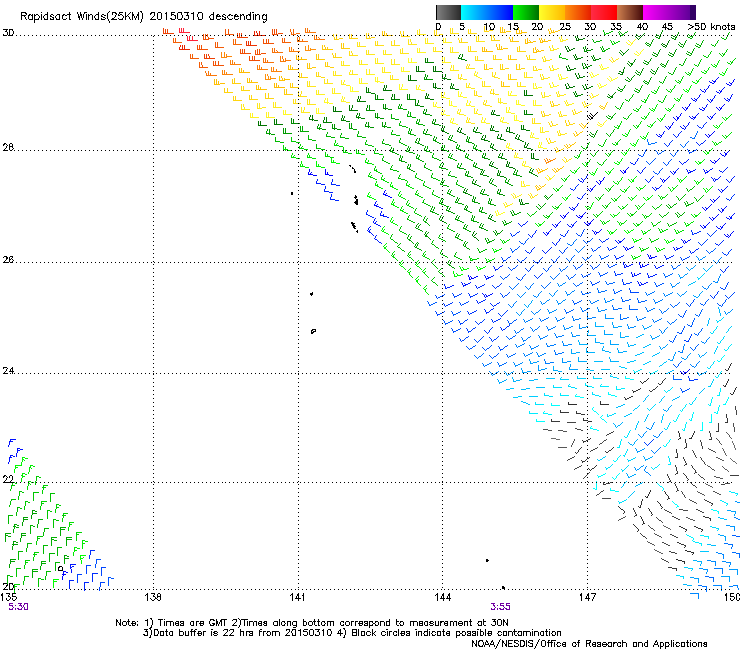740x650 pixels.
Task: Click the magenta 40-45 knots legend swatch
Action: pyautogui.click(x=656, y=12)
